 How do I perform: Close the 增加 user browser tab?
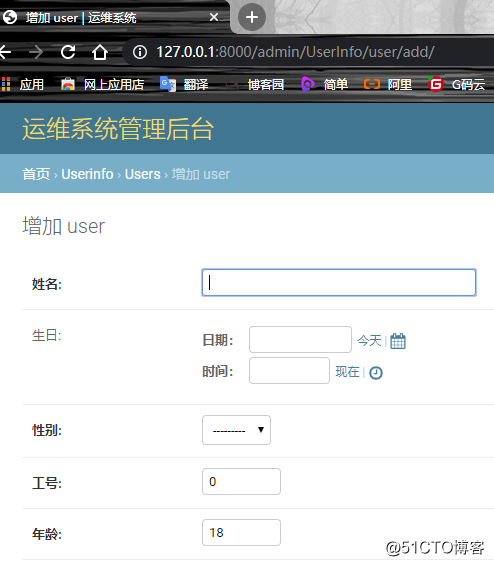pyautogui.click(x=214, y=17)
